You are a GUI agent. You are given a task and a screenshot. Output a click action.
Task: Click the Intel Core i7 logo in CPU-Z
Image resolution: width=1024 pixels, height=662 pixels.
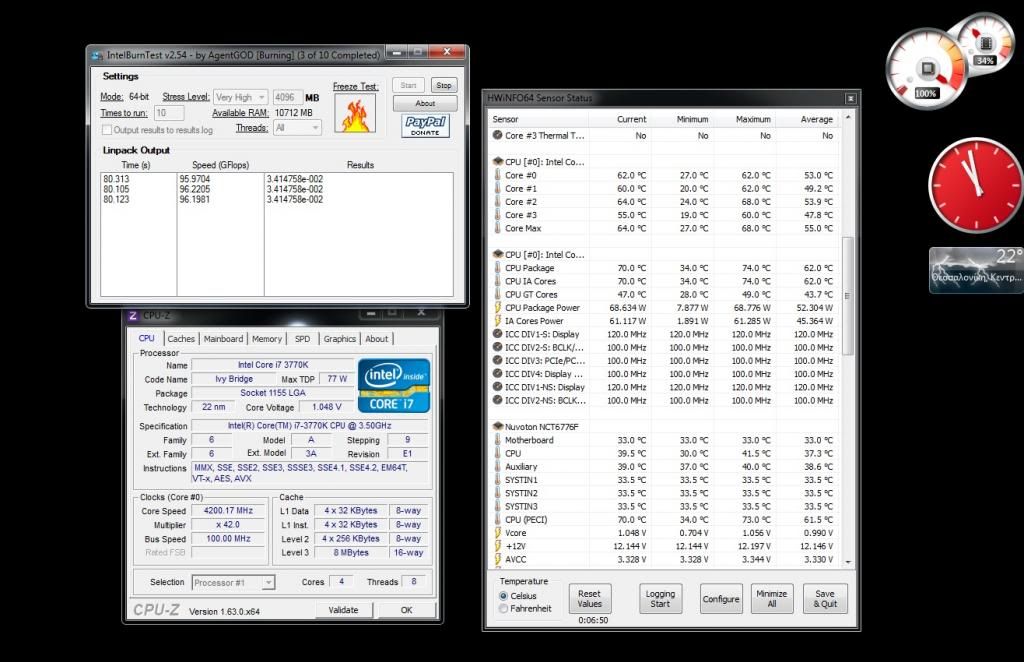(x=395, y=383)
